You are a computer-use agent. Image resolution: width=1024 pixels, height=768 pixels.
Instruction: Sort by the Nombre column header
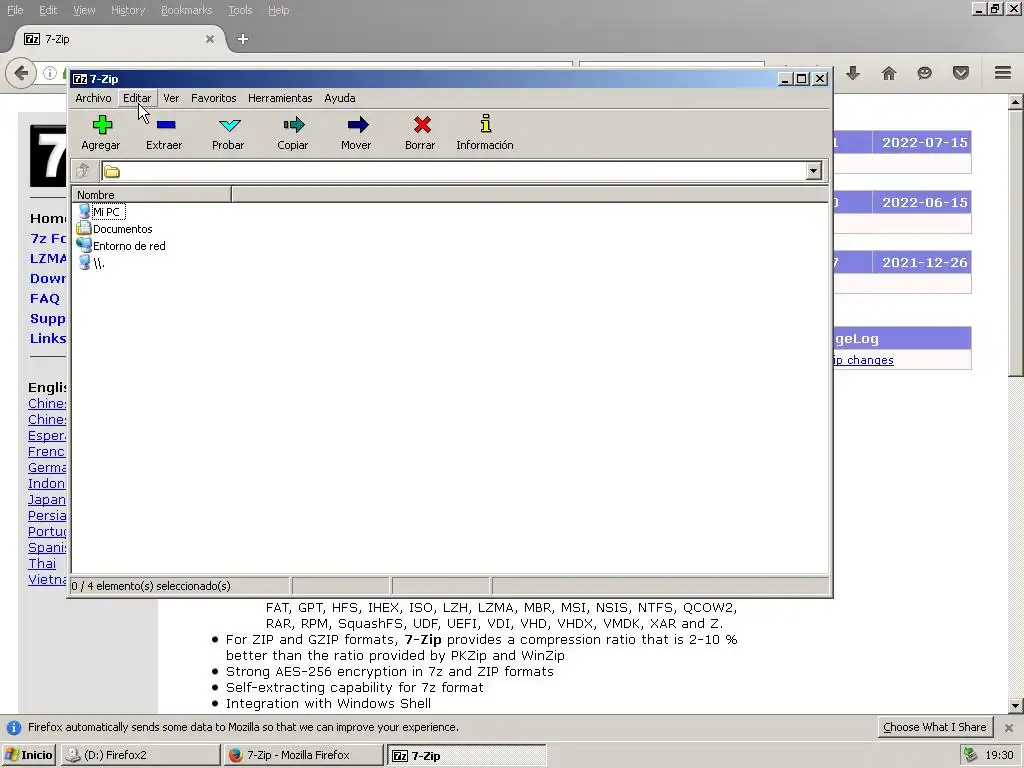click(151, 195)
